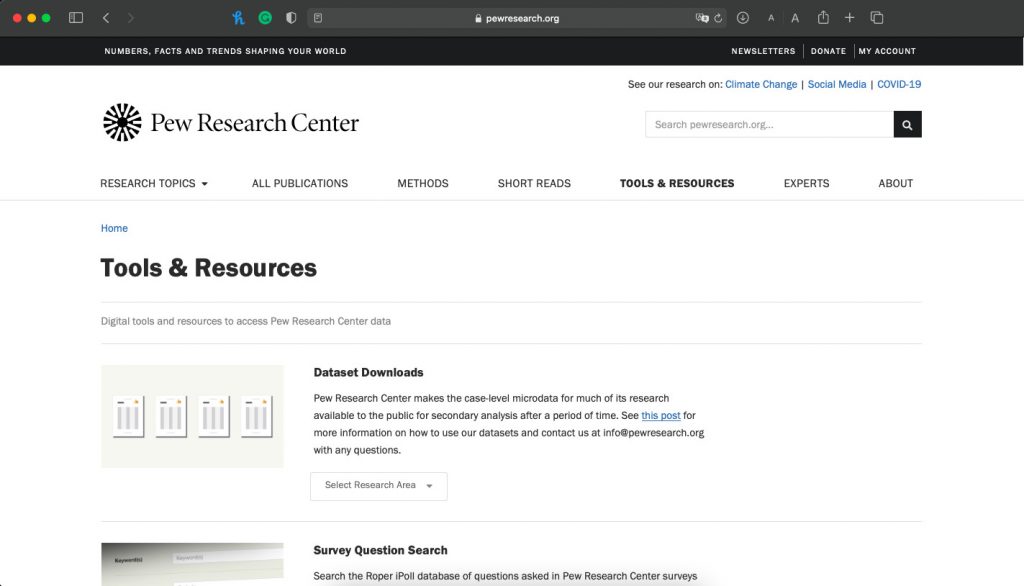The image size is (1024, 586).
Task: Open My Account link
Action: tap(887, 51)
